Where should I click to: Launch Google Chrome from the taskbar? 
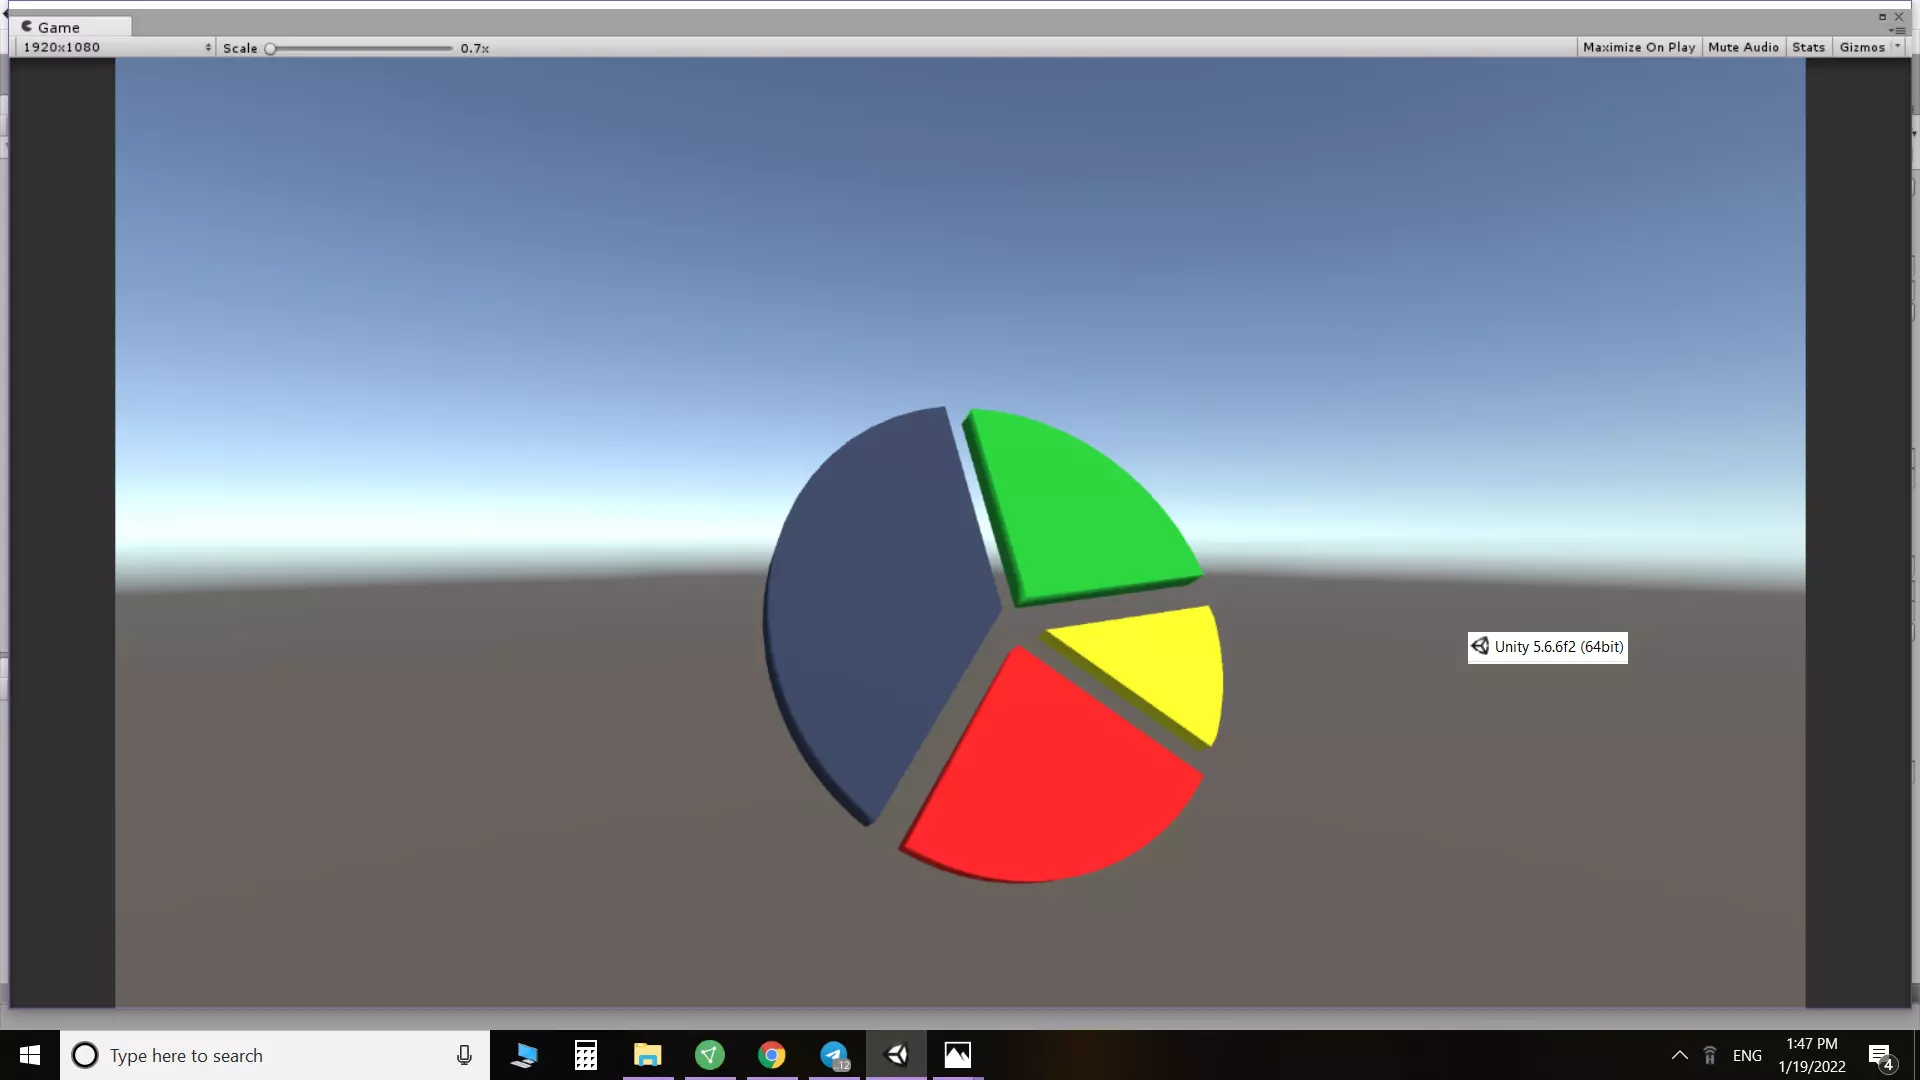[771, 1055]
